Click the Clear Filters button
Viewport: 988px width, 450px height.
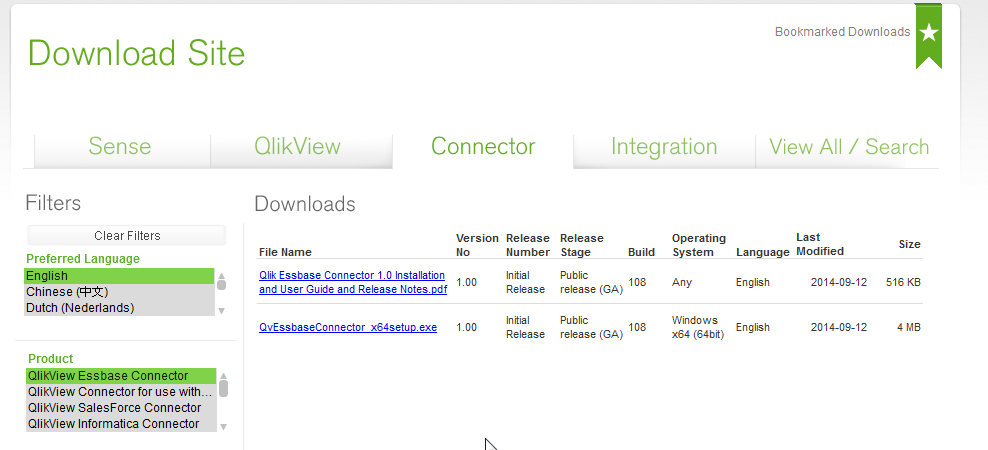(127, 236)
